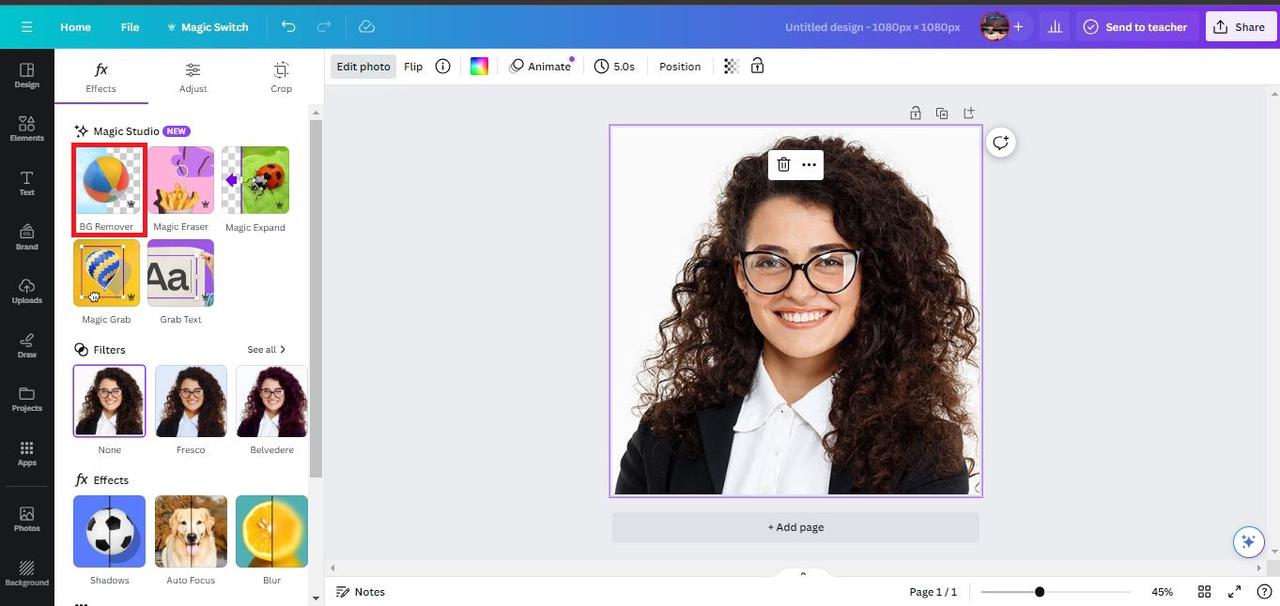Add a comment with the bubble icon
Image resolution: width=1280 pixels, height=606 pixels.
click(1000, 142)
